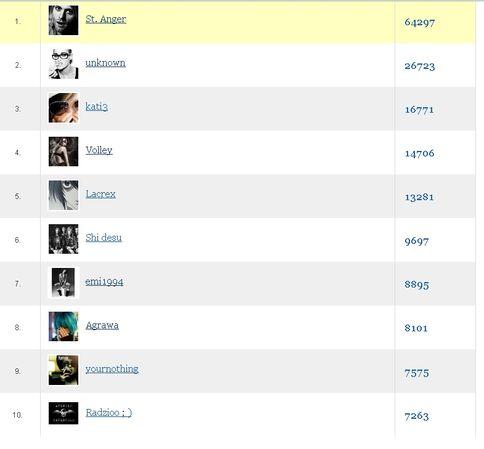Viewport: 484px width, 449px height.
Task: Go to Agrawa's profile link
Action: pyautogui.click(x=102, y=325)
